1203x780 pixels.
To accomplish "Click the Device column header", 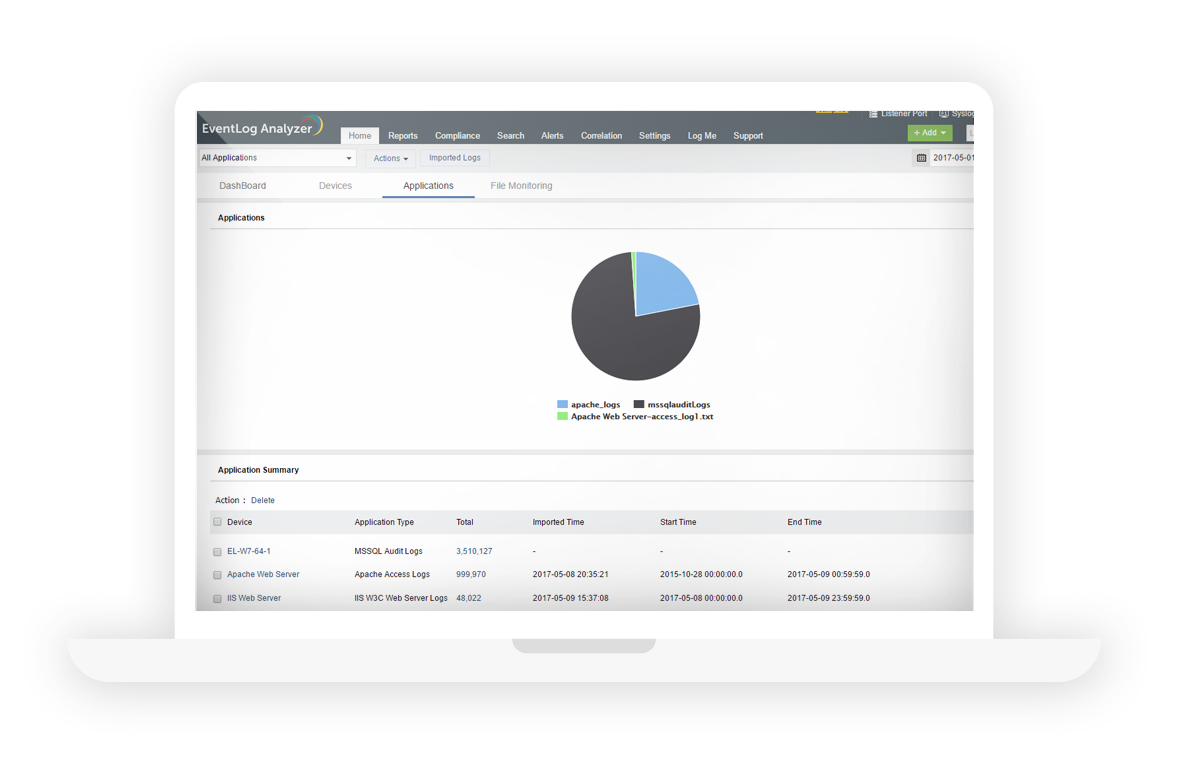I will click(240, 522).
